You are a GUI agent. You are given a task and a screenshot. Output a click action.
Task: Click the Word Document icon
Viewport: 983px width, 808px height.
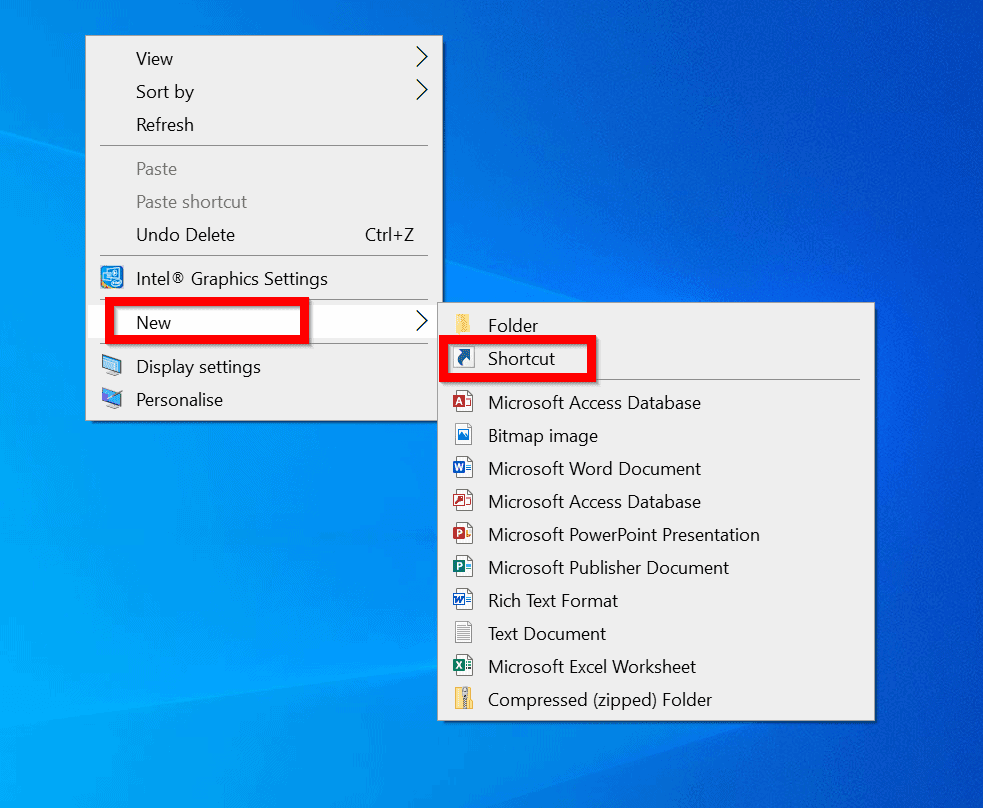click(x=463, y=468)
